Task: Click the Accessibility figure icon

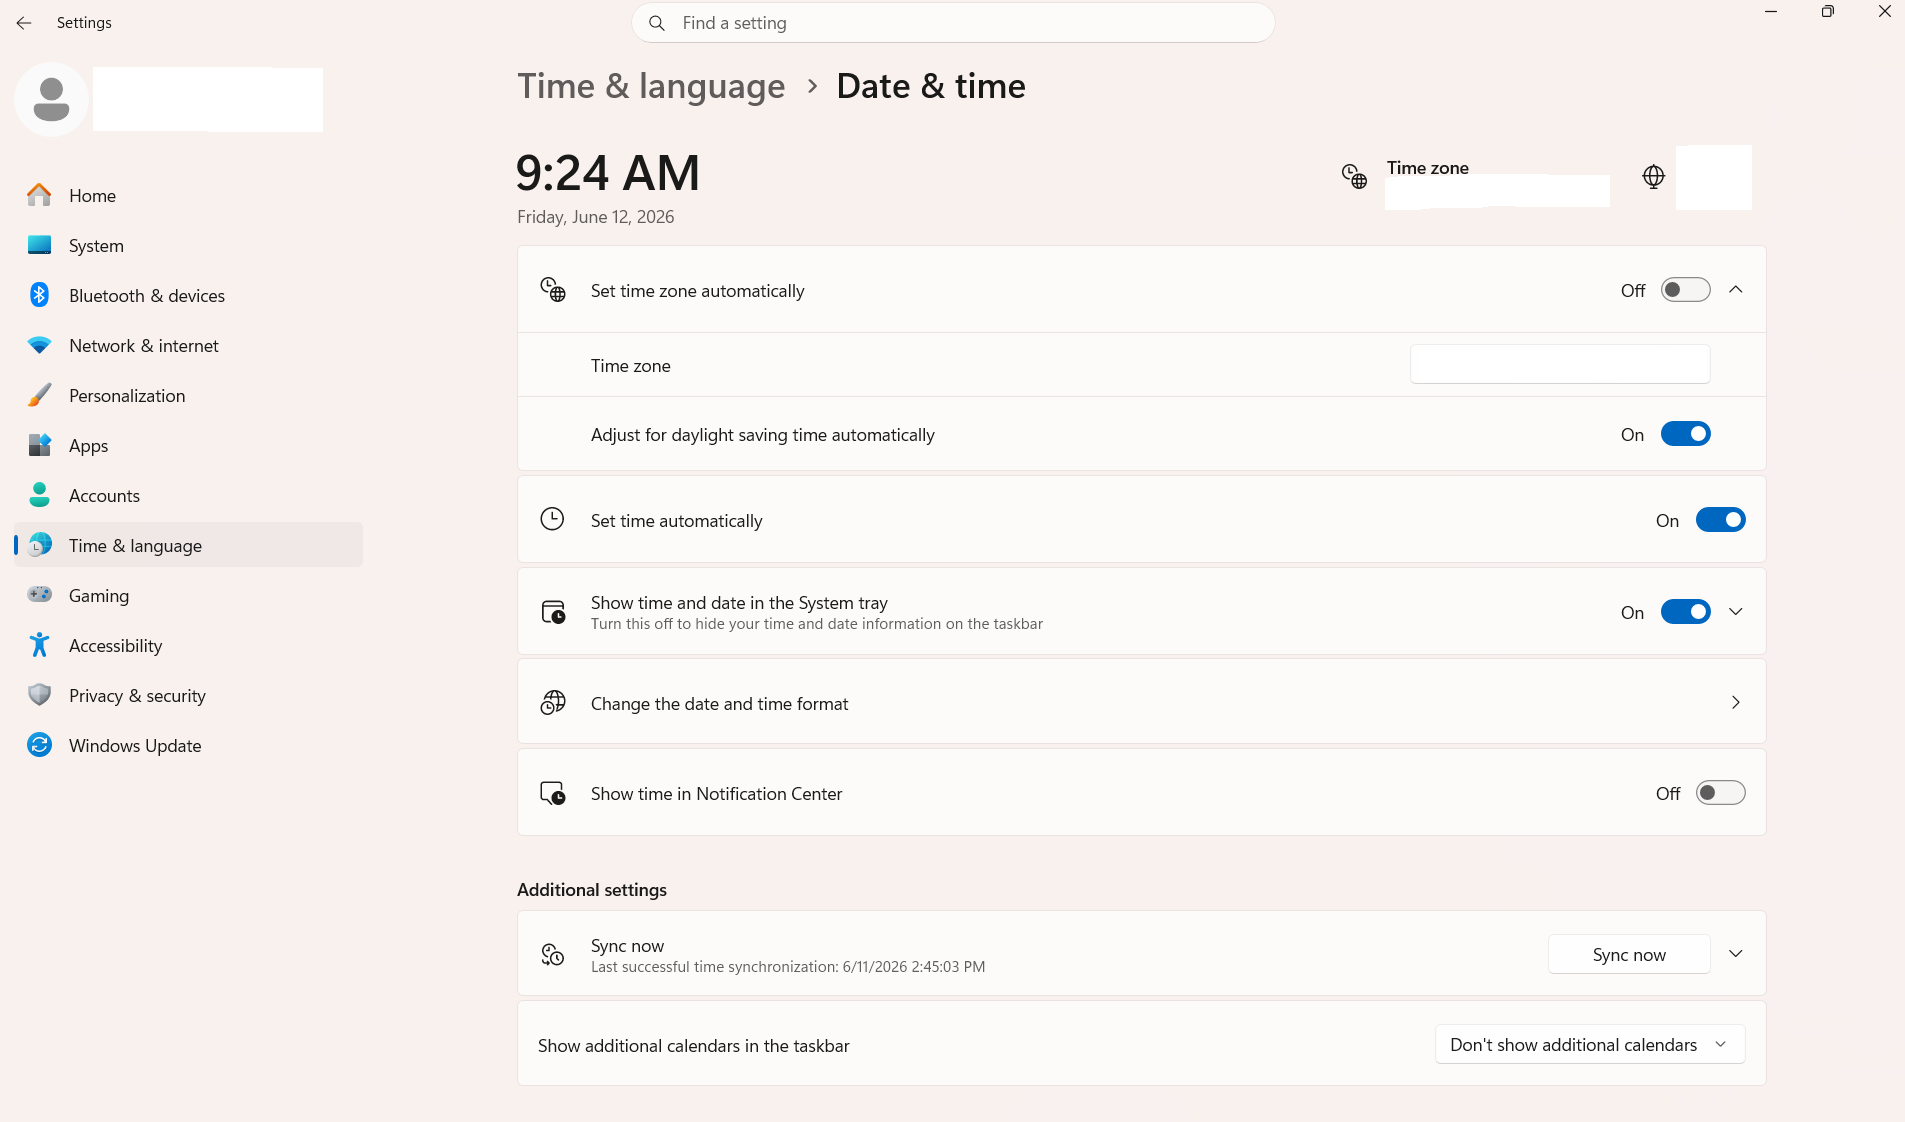Action: tap(39, 645)
